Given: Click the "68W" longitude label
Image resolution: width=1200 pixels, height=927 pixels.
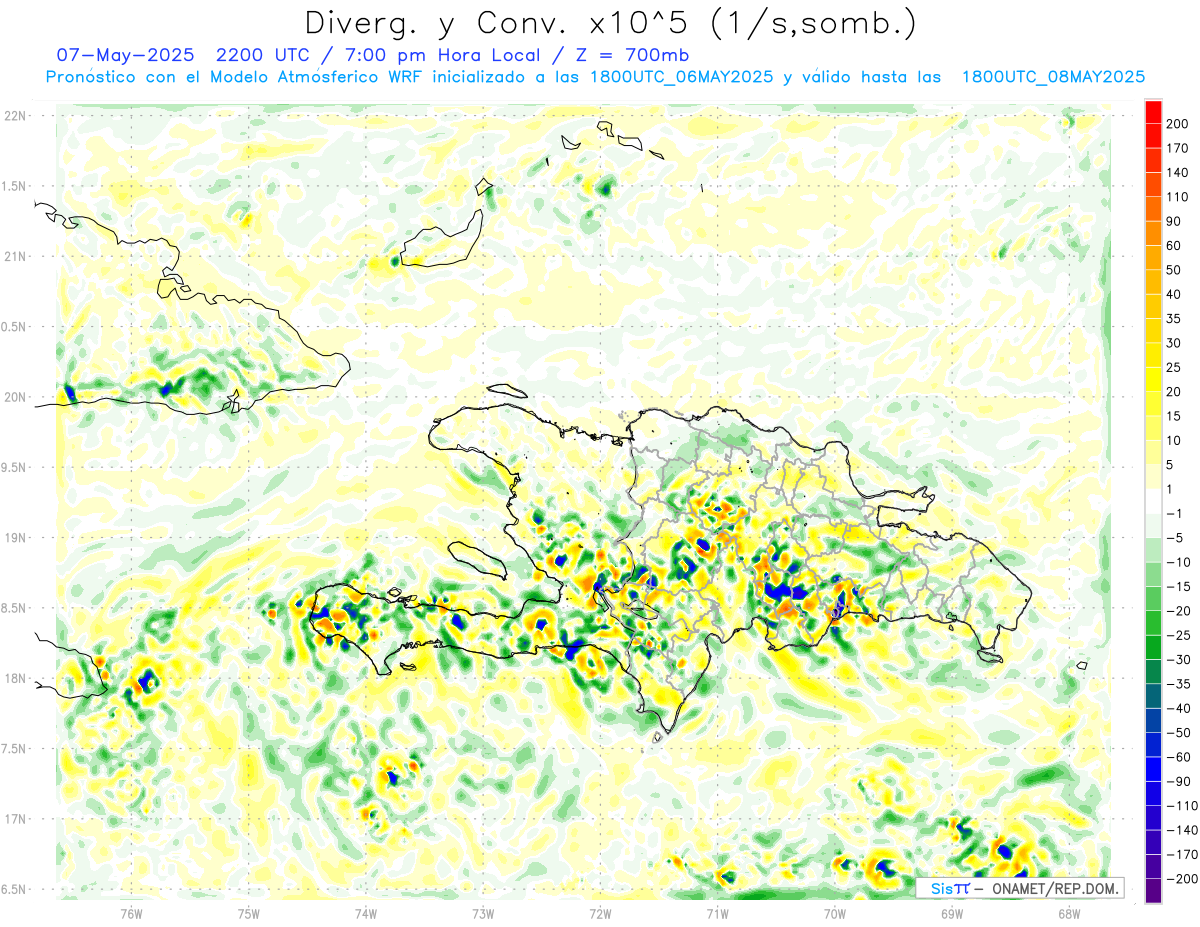Looking at the screenshot, I should (x=1069, y=913).
